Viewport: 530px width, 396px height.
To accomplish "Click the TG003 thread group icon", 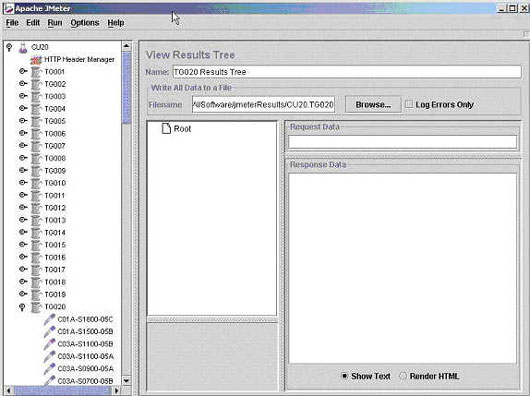I will click(x=36, y=97).
